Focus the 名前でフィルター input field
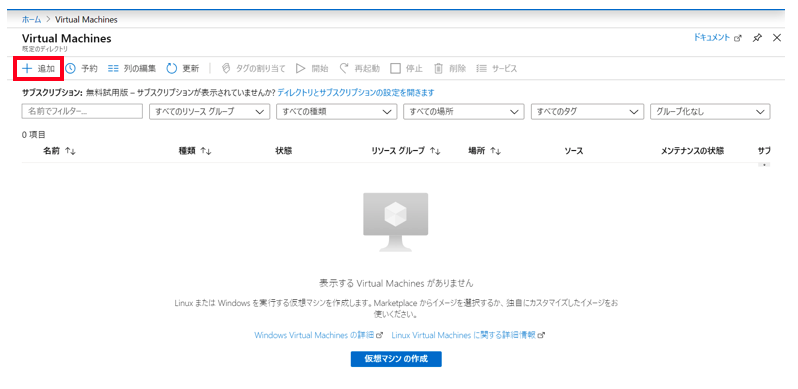This screenshot has width=798, height=389. [x=82, y=112]
